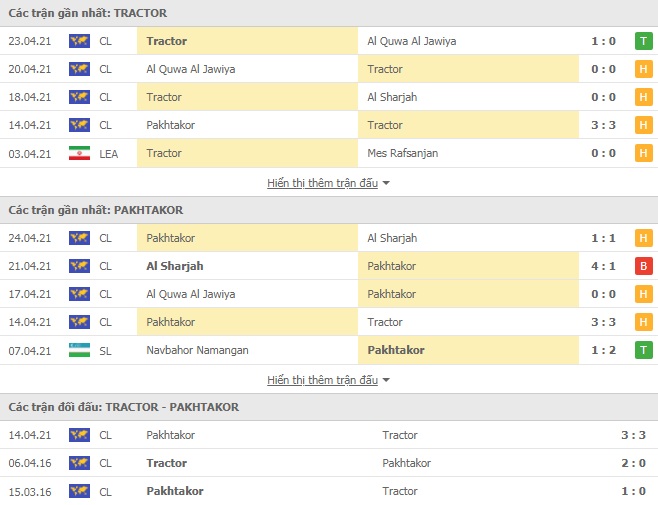Click the red B result badge for 21.04.21
The width and height of the screenshot is (658, 505).
[x=643, y=266]
